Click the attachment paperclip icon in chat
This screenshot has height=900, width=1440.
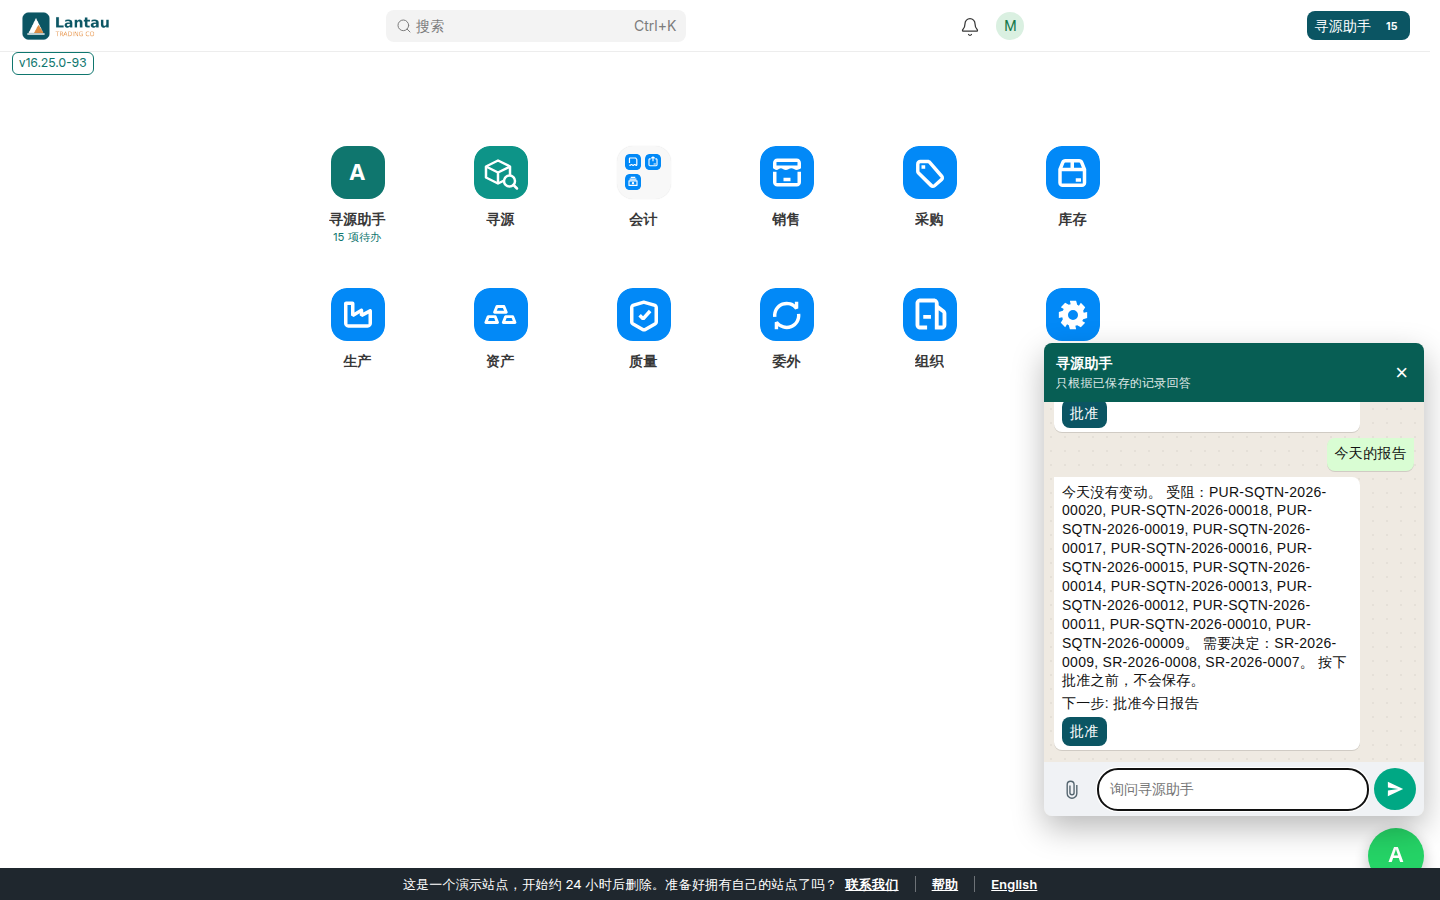[x=1071, y=790]
